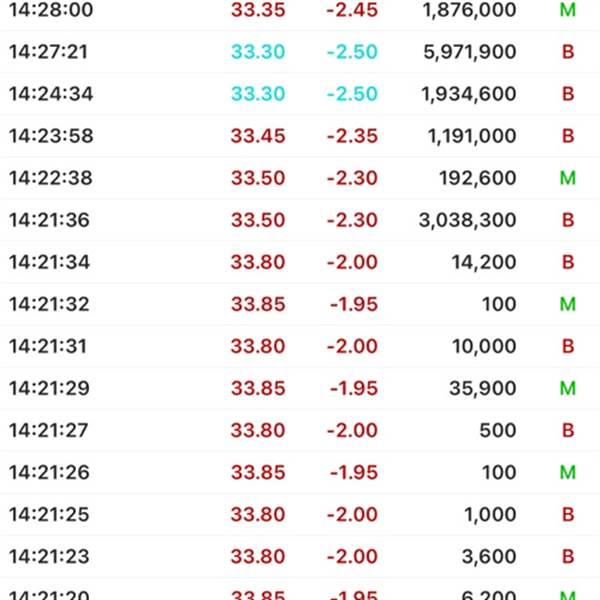The width and height of the screenshot is (600, 600).
Task: Tap the 33.45 price value
Action: point(258,136)
